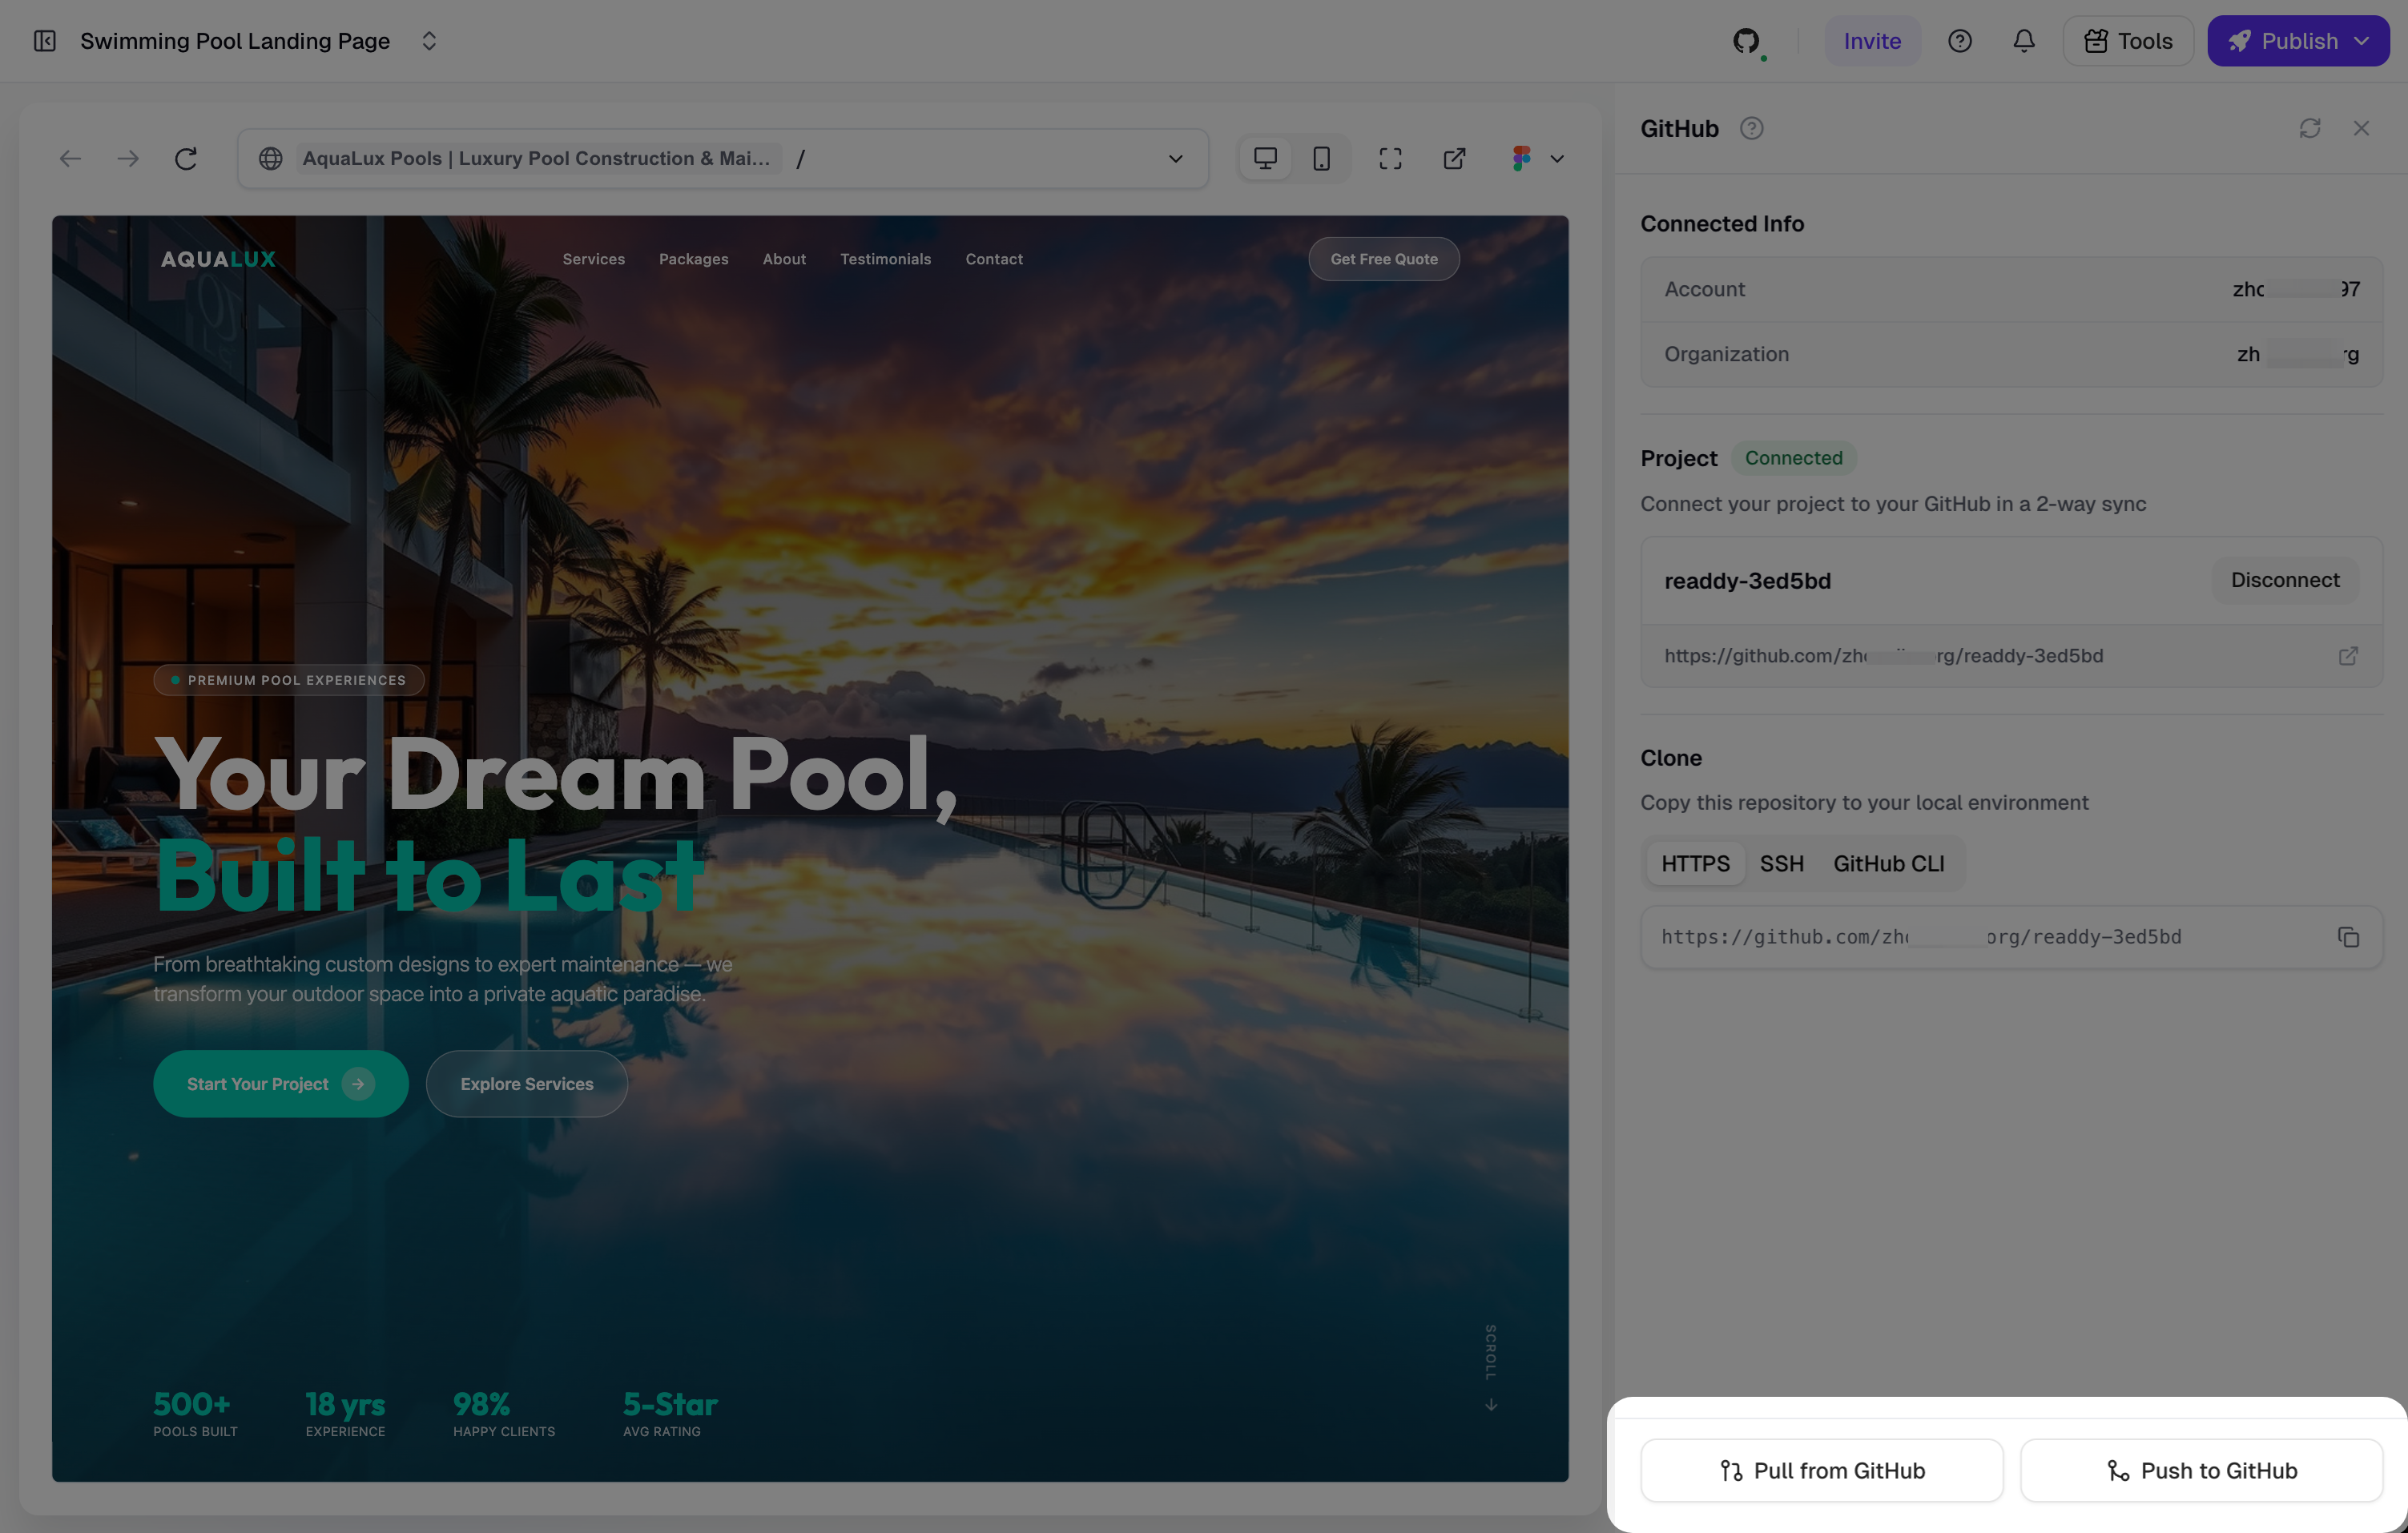Open preview in new window
2408x1533 pixels.
click(1454, 158)
